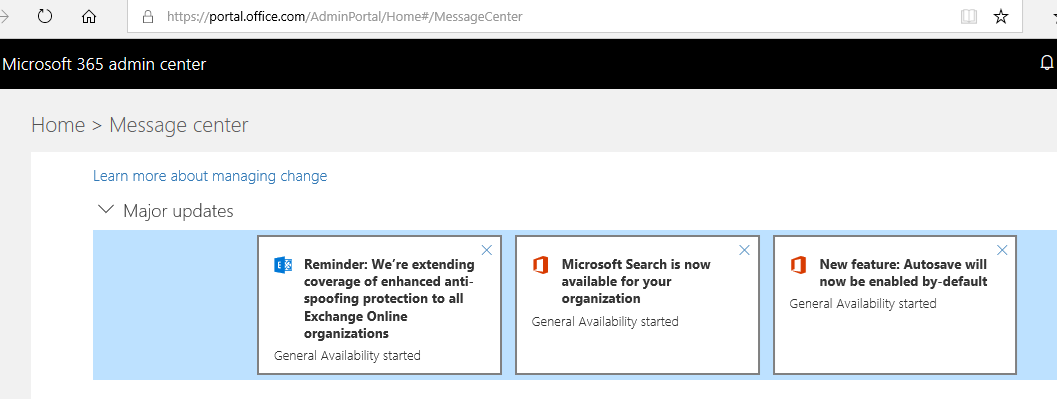This screenshot has height=399, width=1057.
Task: Open notifications bell in admin center header
Action: coord(1047,63)
